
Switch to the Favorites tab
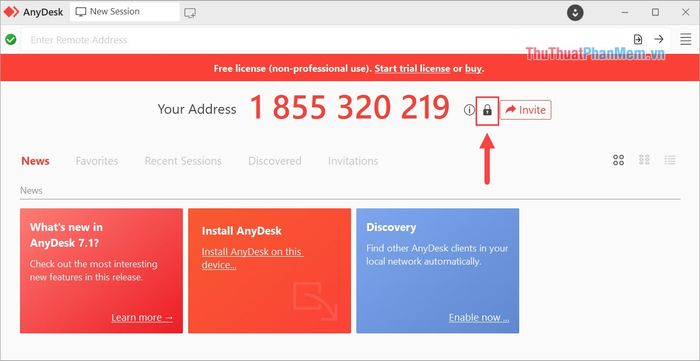pyautogui.click(x=97, y=161)
